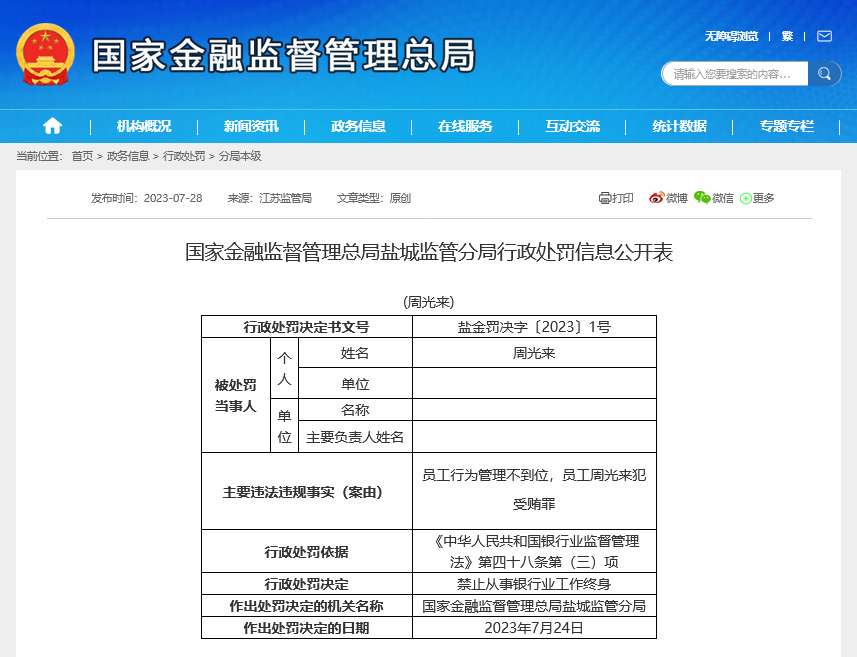Click the 主要负责人姓名 label cell
Screen dimensions: 857x657
pos(355,437)
